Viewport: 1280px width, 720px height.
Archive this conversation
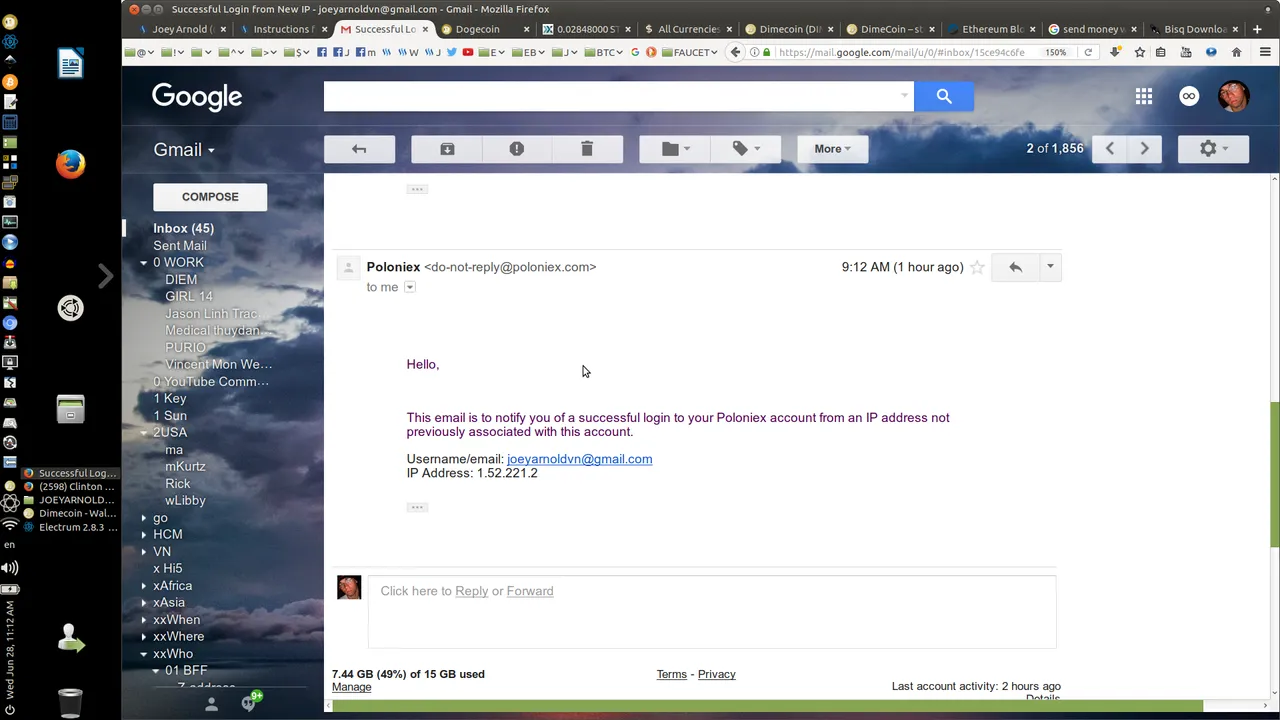tap(447, 149)
